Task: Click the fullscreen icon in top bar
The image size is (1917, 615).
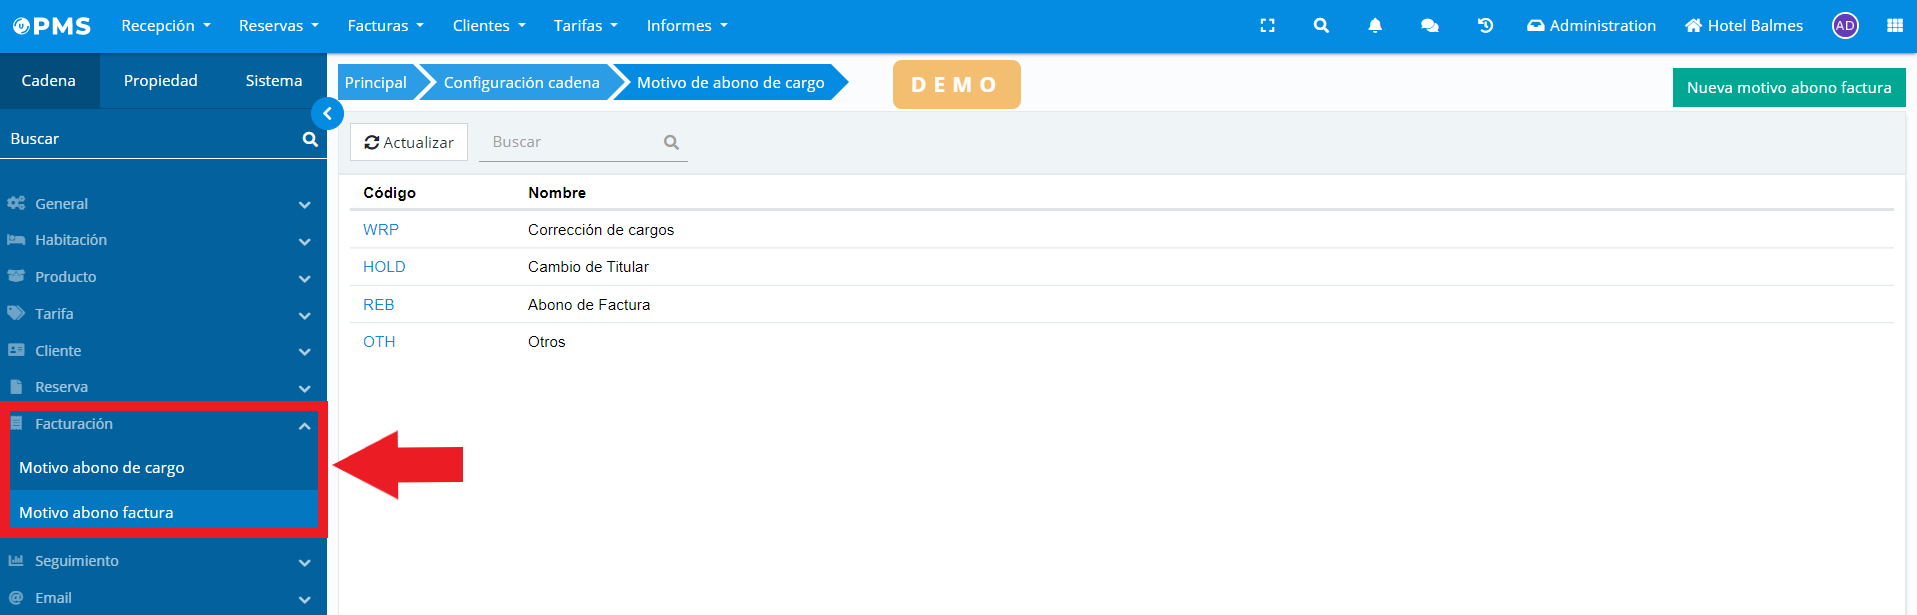Action: coord(1267,26)
